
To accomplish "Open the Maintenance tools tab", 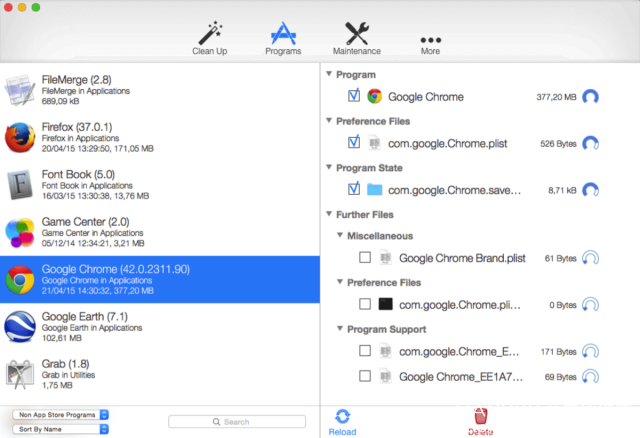I will 357,38.
